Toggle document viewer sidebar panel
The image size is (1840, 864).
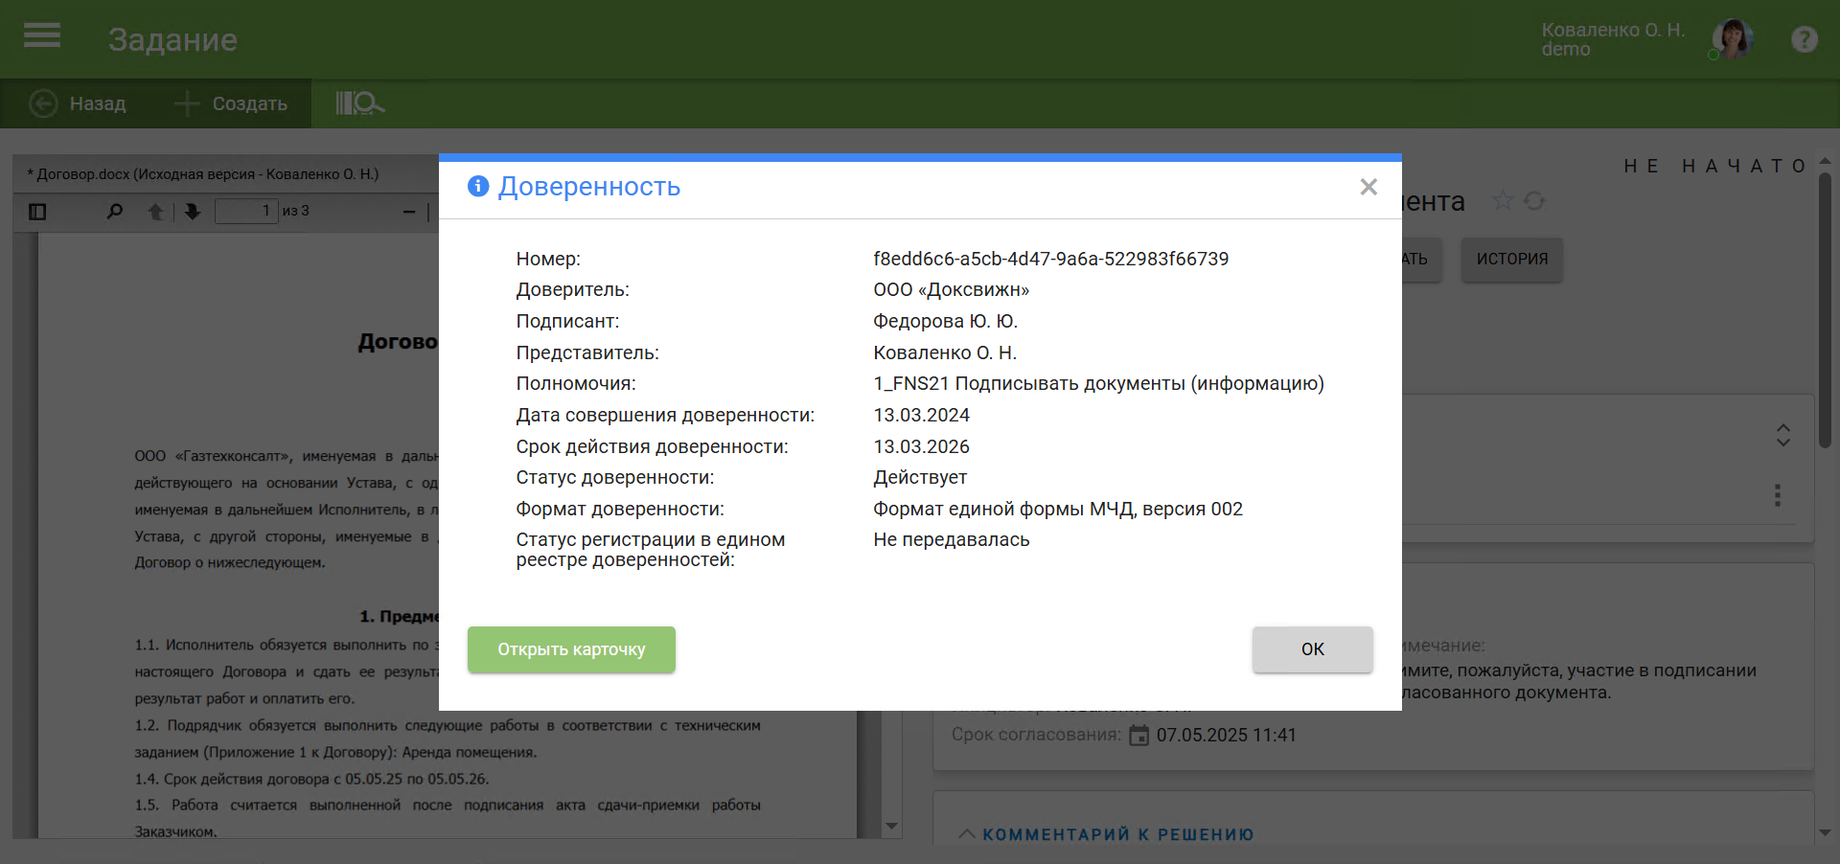point(38,211)
